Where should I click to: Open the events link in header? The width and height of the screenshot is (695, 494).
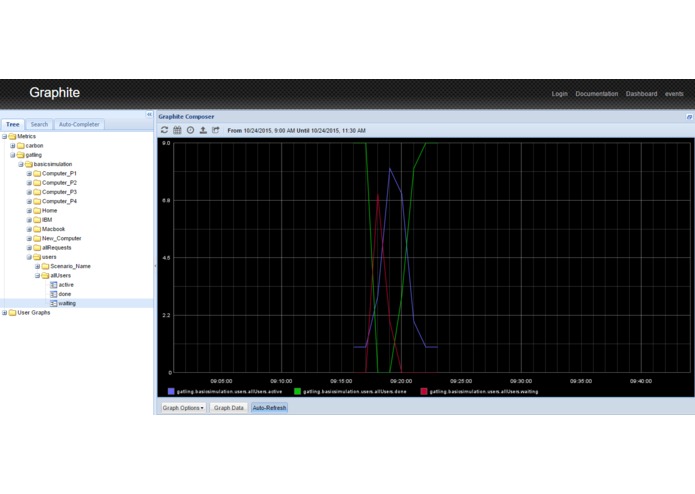click(x=674, y=94)
